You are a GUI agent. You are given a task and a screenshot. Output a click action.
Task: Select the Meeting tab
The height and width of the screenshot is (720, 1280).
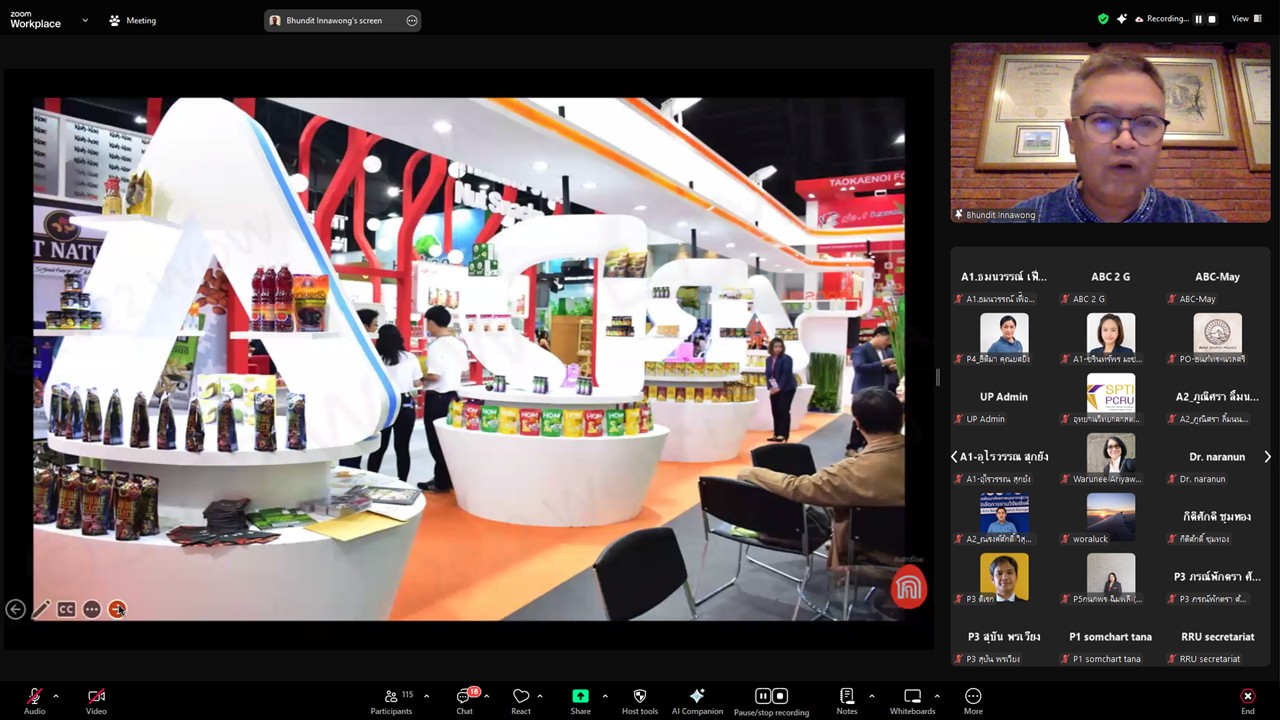click(x=132, y=20)
